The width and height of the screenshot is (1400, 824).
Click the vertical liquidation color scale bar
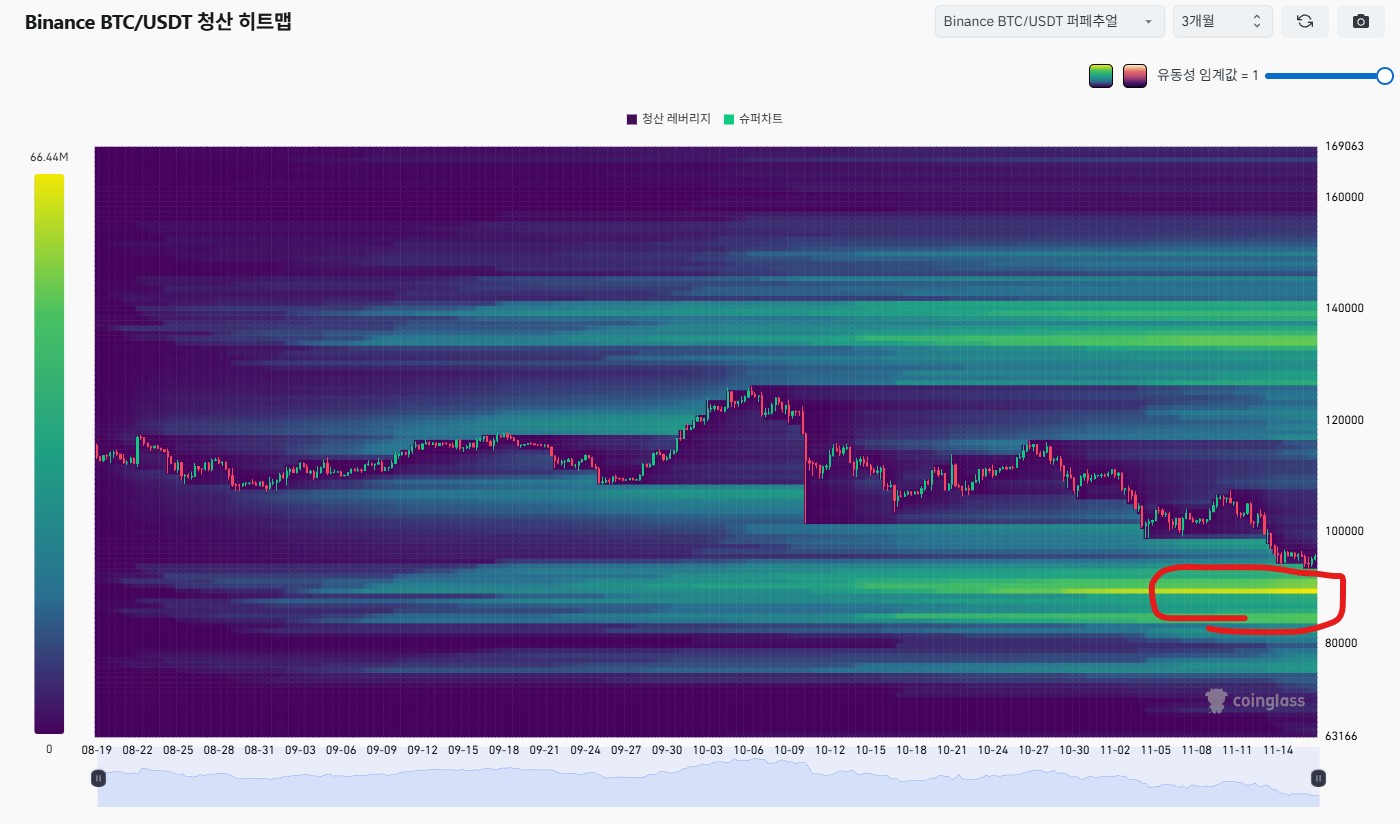point(49,454)
